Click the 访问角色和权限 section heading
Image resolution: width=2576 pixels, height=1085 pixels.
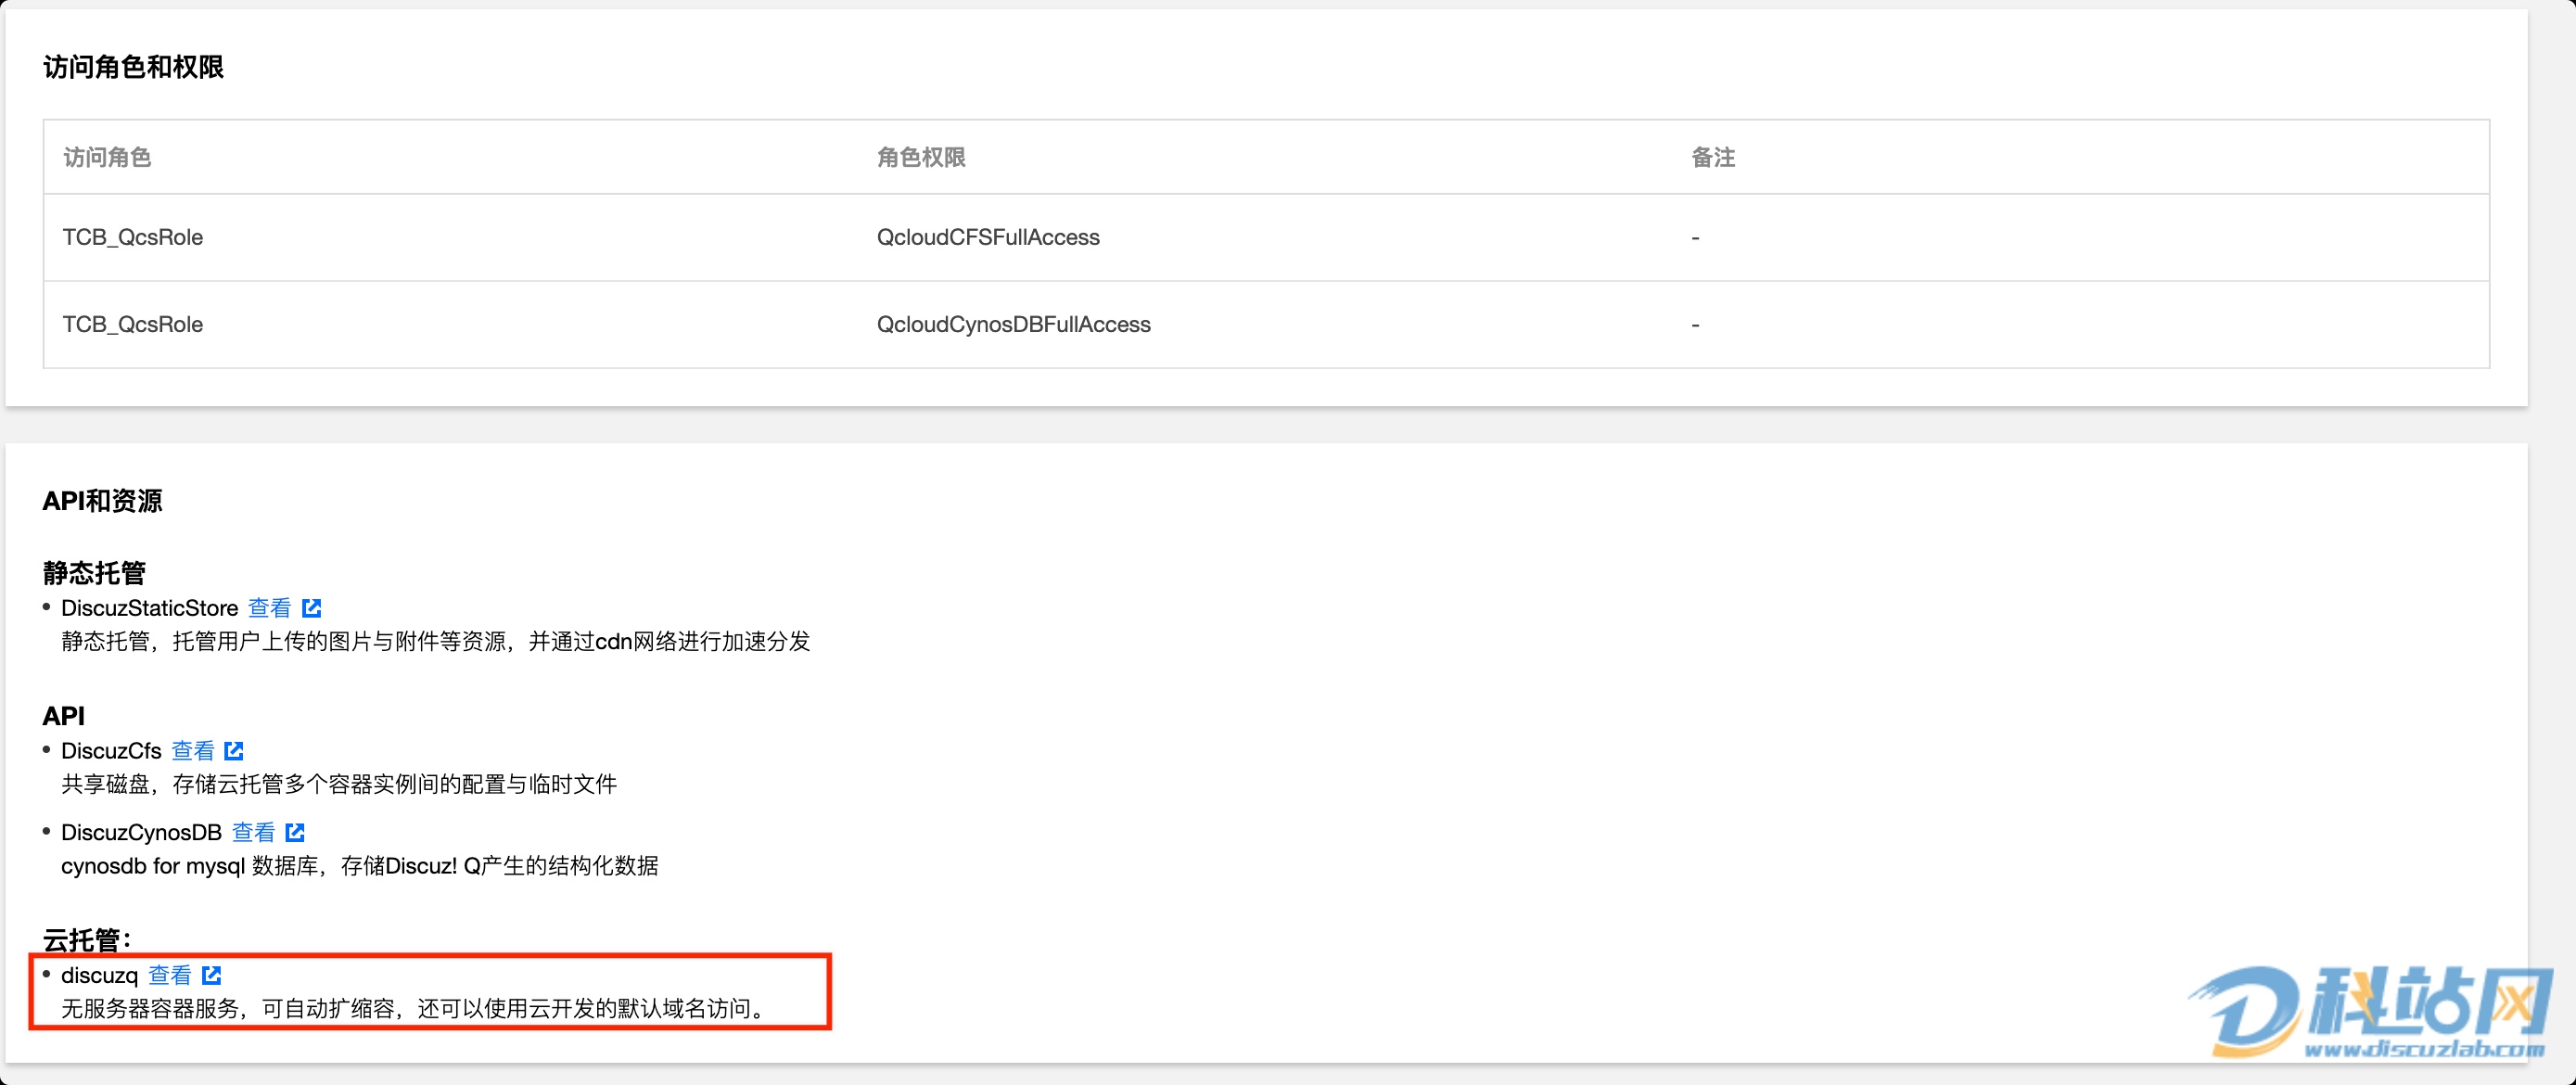tap(133, 67)
